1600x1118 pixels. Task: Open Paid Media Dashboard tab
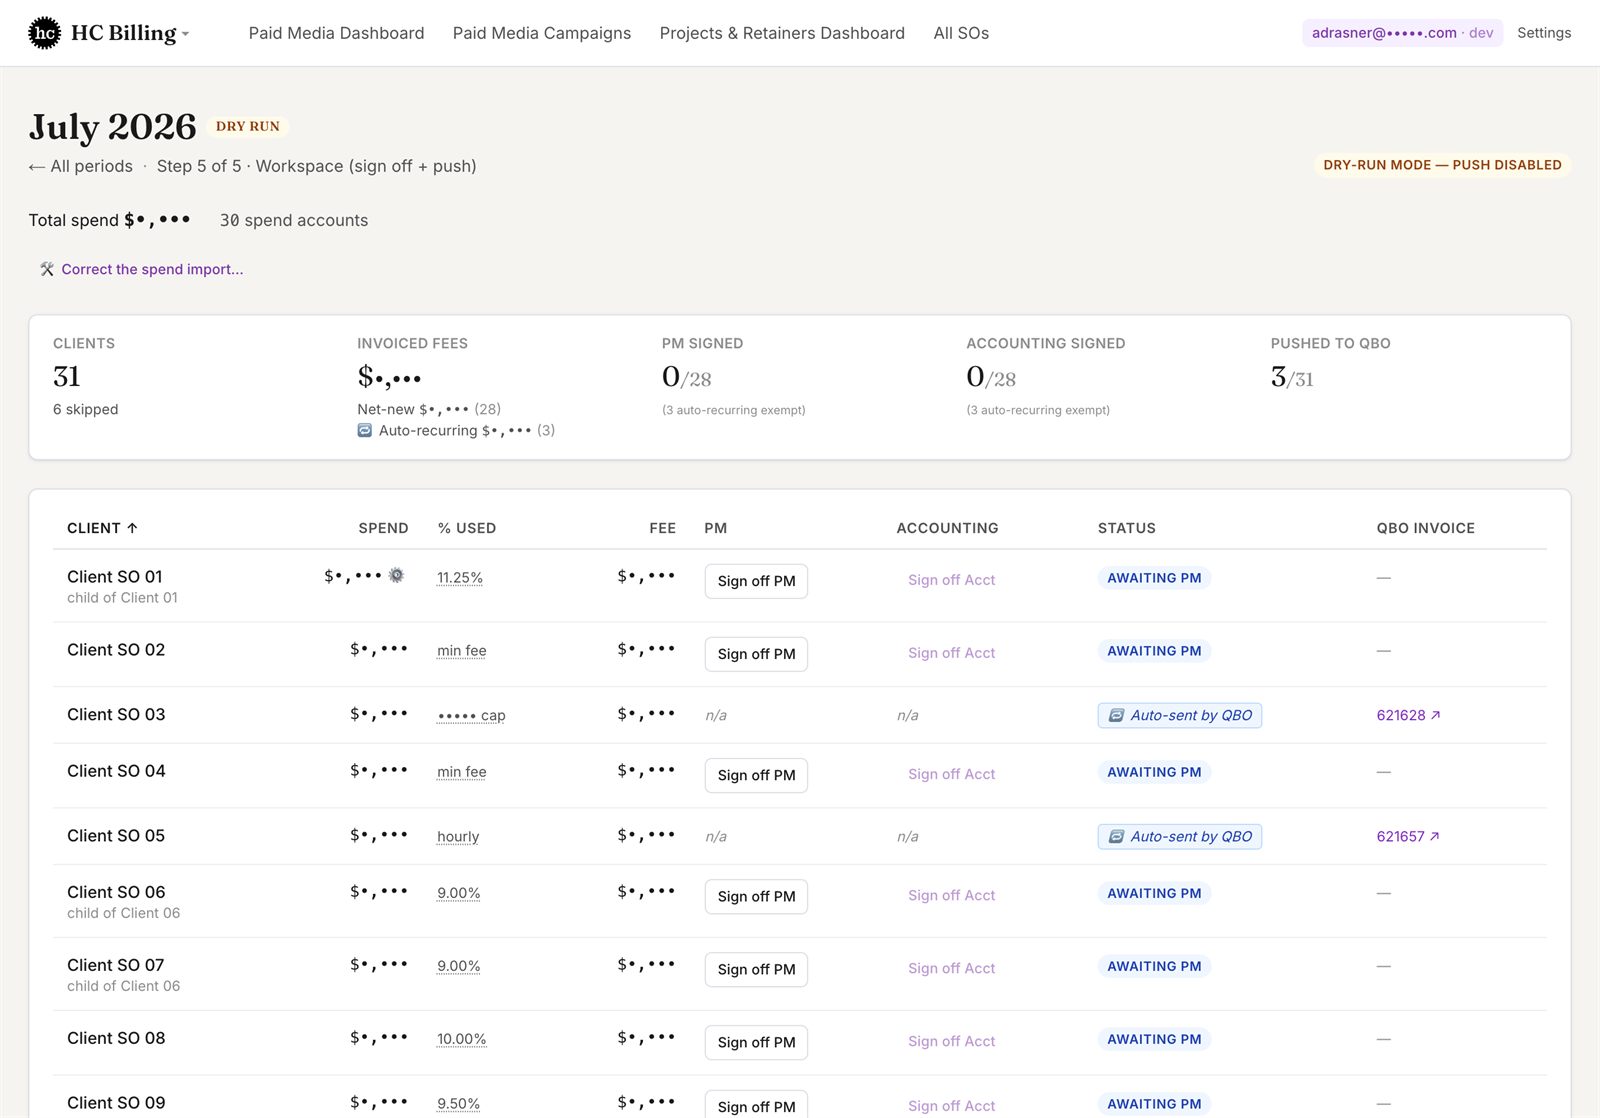336,33
